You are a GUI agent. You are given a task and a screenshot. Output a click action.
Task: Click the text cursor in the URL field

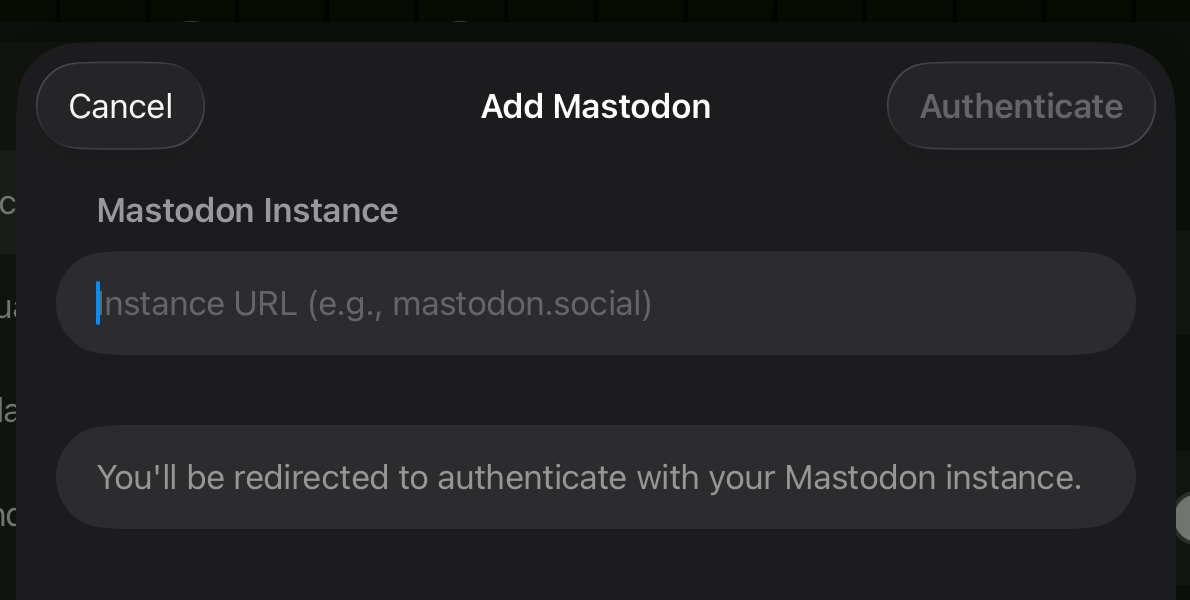97,303
